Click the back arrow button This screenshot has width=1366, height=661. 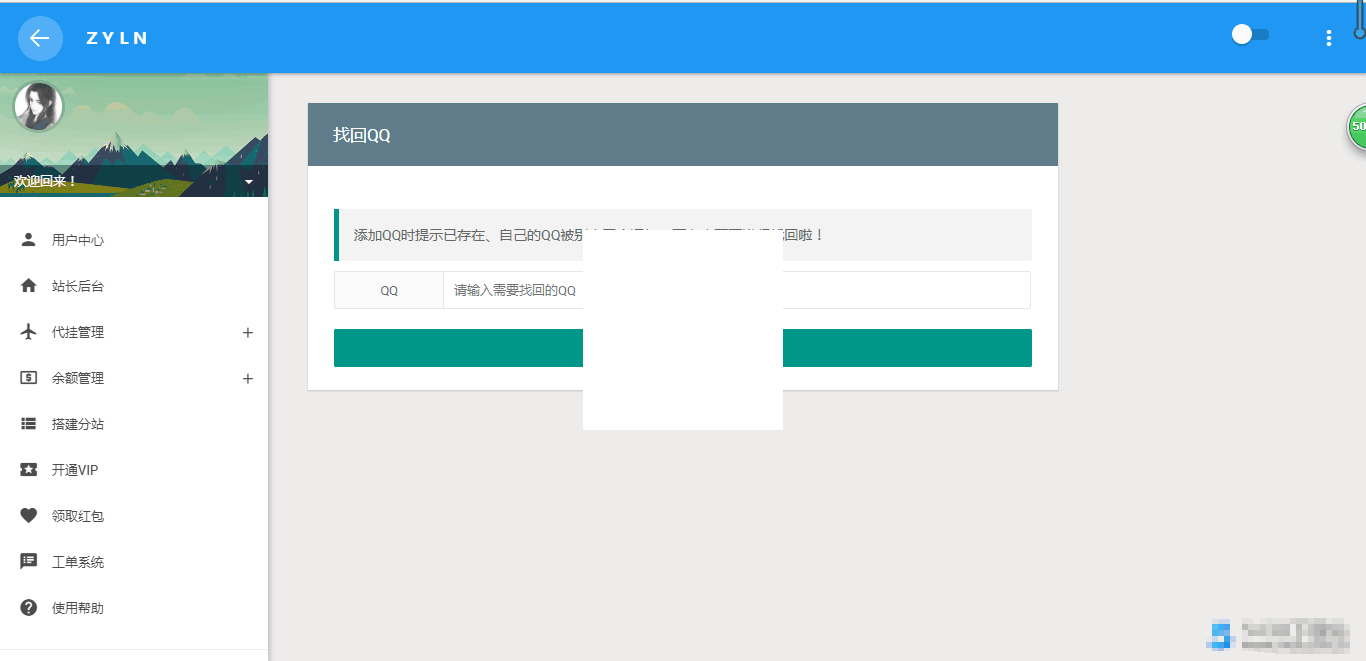click(40, 38)
